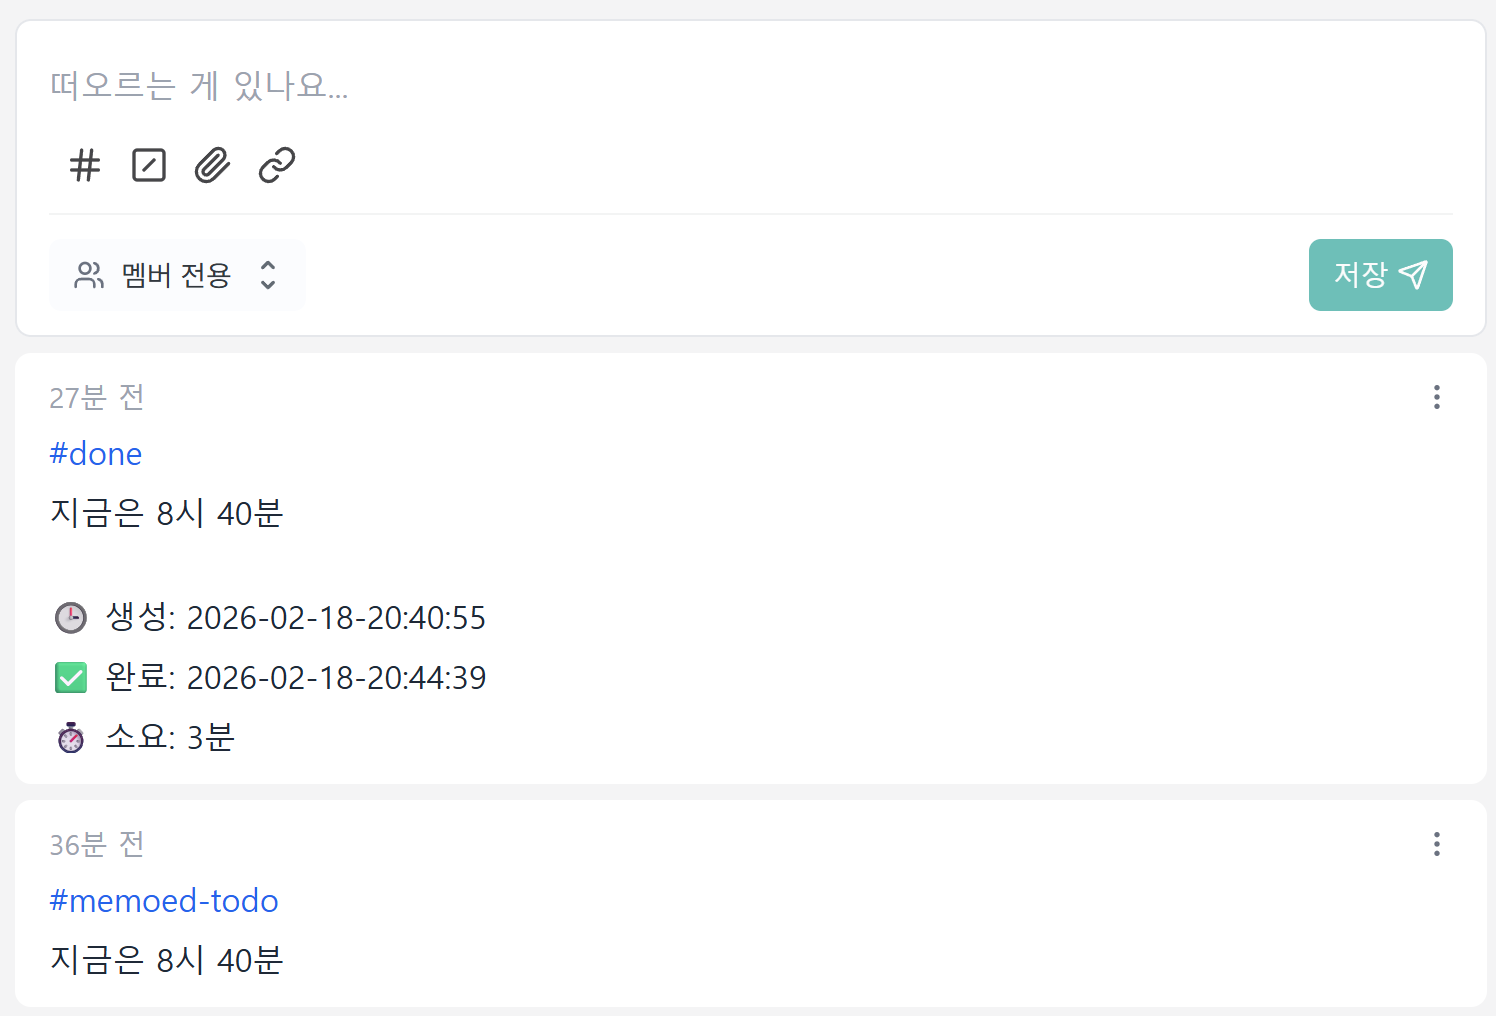Viewport: 1496px width, 1016px height.
Task: Click the checkbox task-list icon in editor
Action: tap(149, 165)
